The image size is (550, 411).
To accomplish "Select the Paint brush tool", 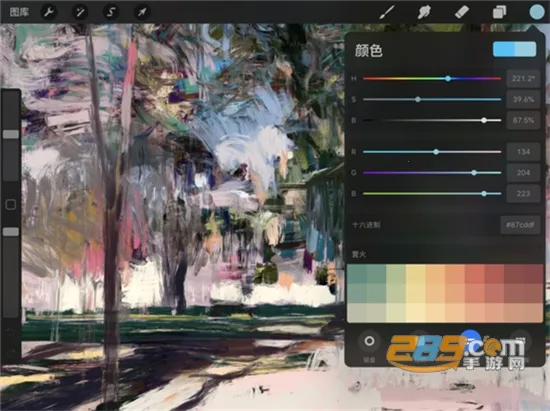I will point(387,12).
